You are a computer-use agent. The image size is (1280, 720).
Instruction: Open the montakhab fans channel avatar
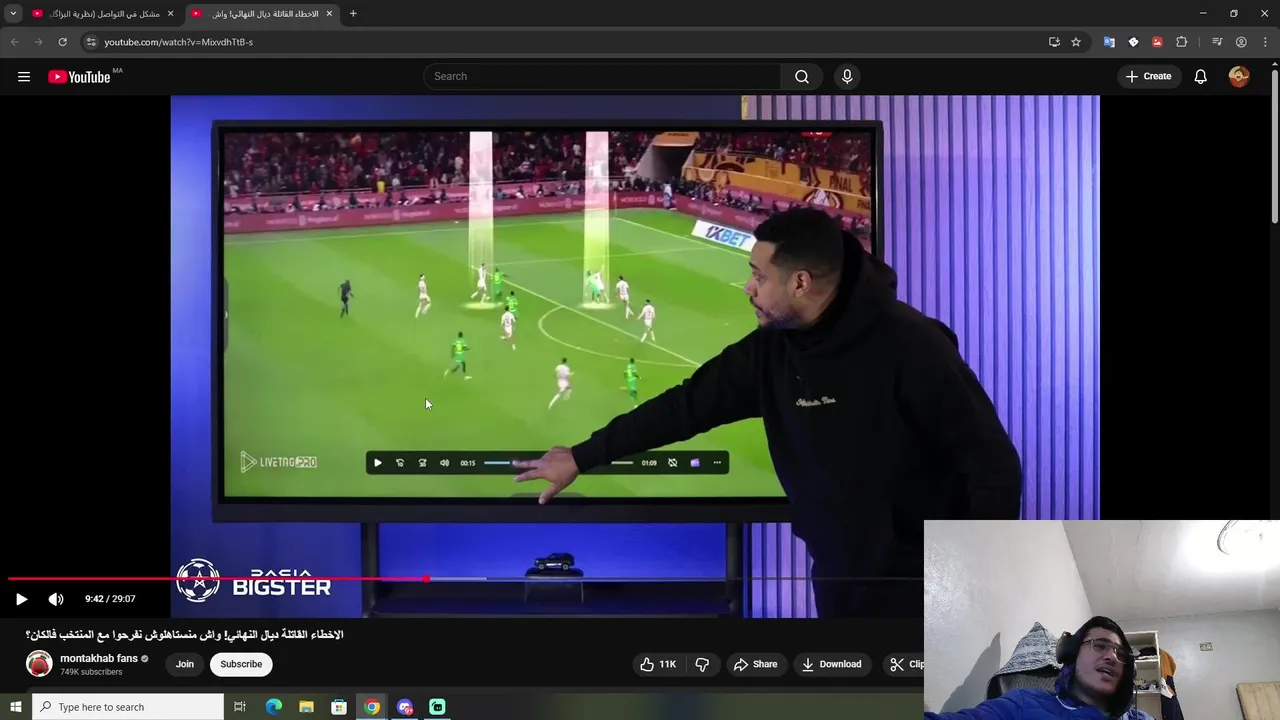[39, 664]
